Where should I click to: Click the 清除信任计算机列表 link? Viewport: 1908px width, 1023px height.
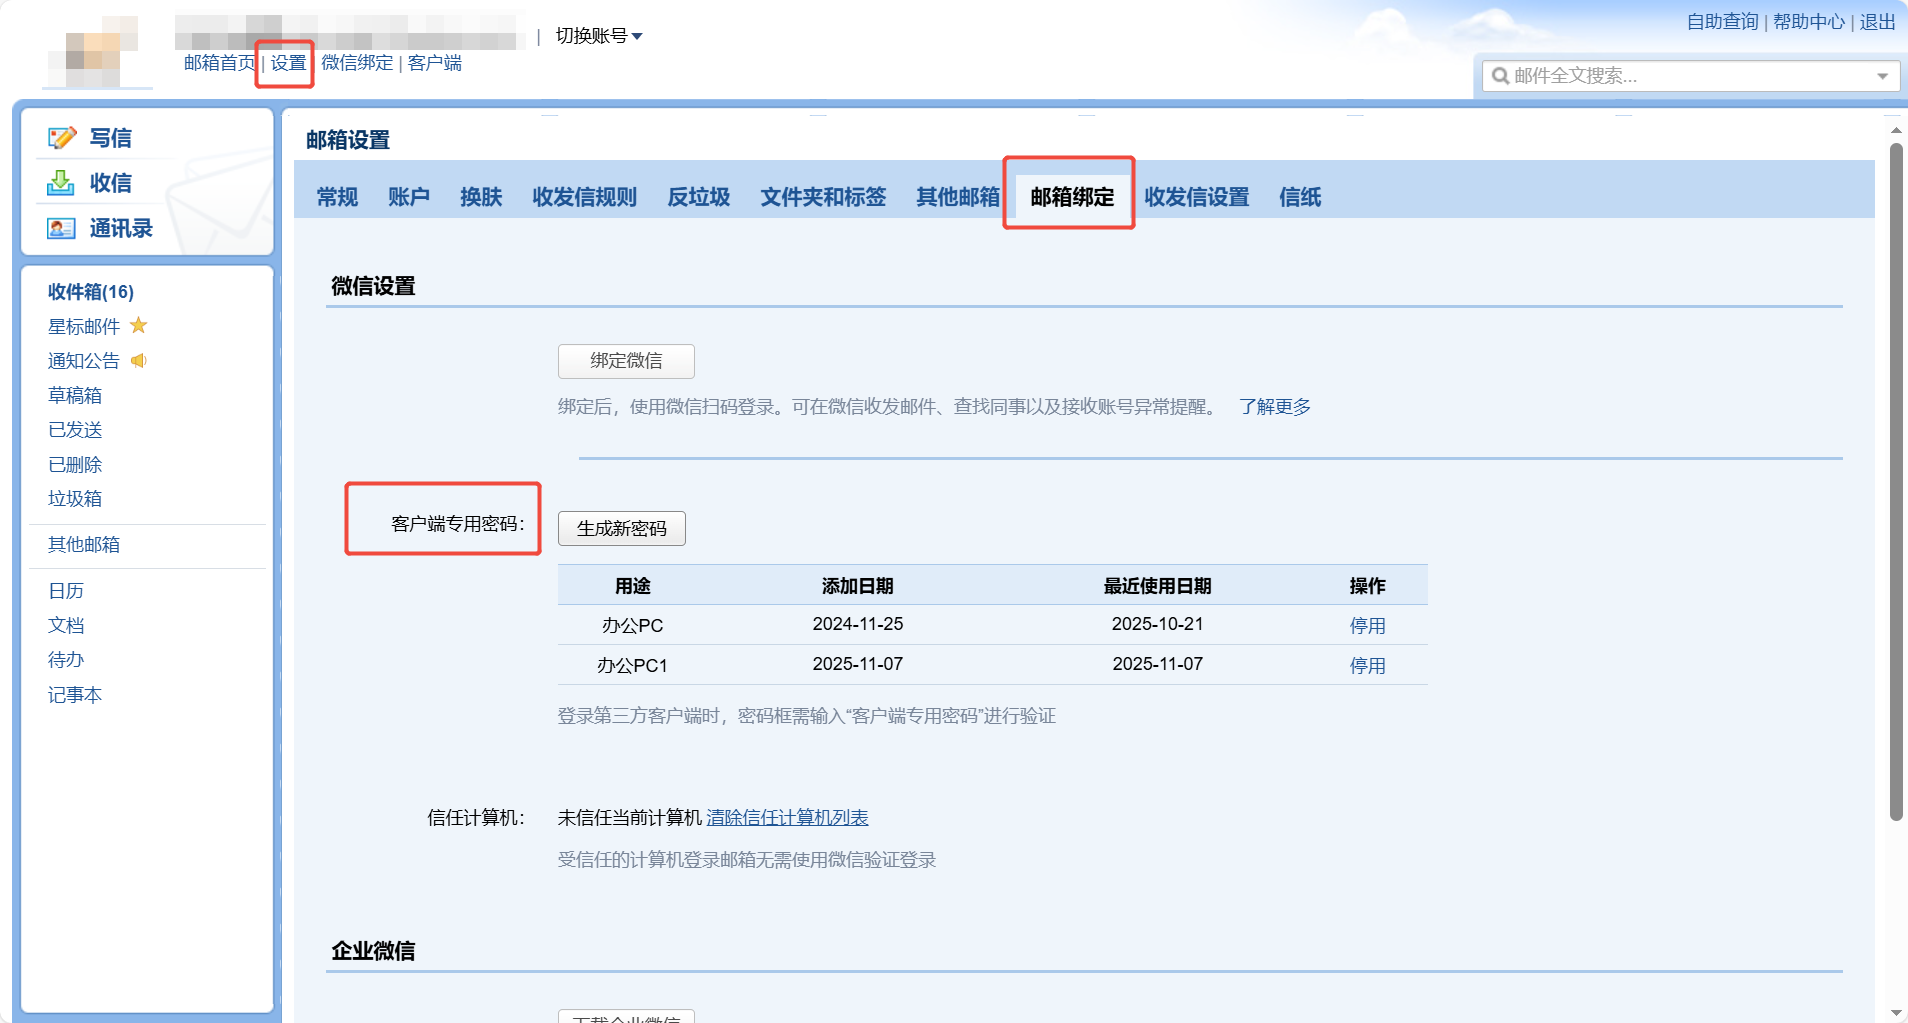tap(787, 818)
